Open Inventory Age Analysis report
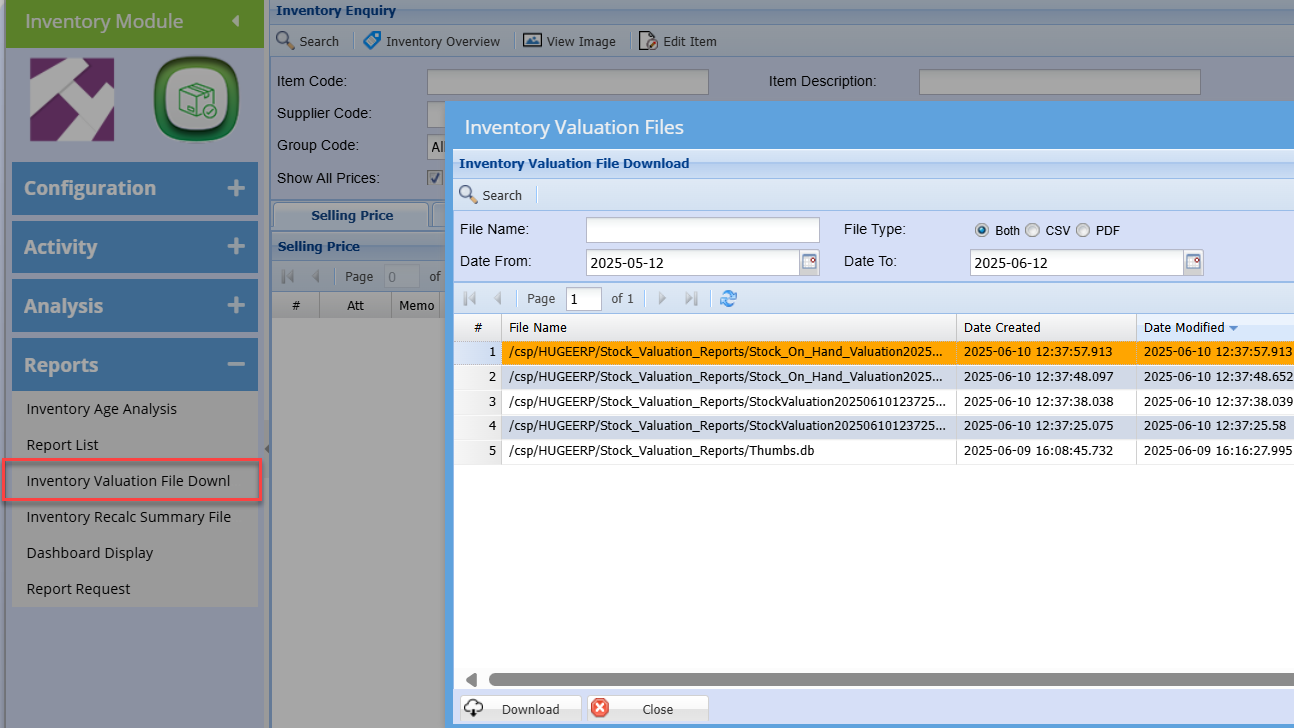 tap(101, 408)
